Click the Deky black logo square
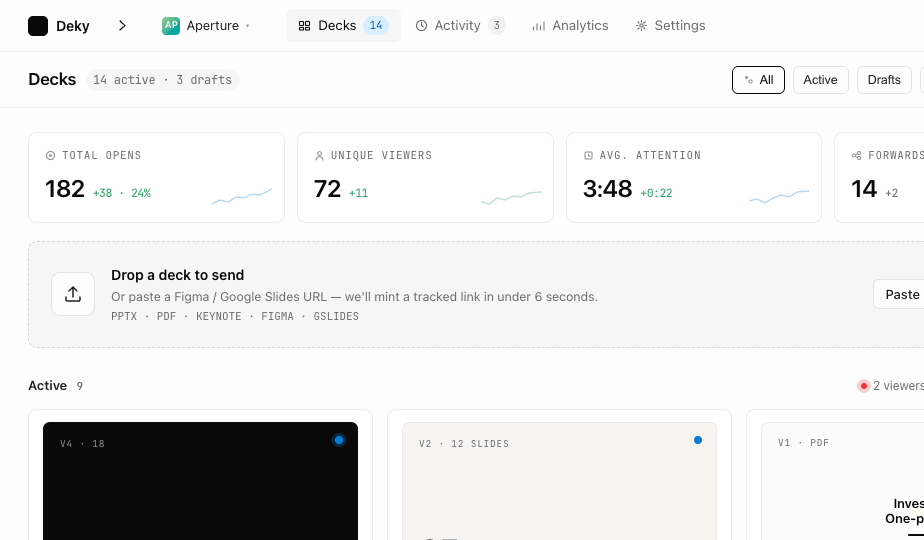The width and height of the screenshot is (924, 540). coord(38,26)
